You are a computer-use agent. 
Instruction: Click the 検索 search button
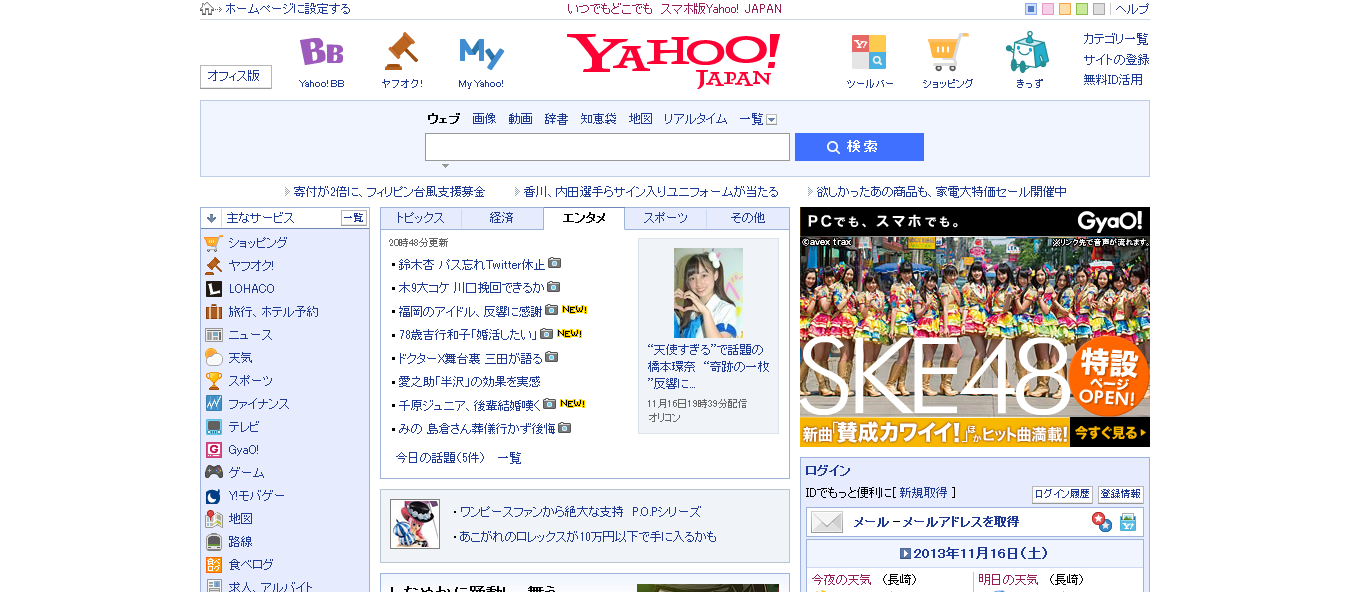coord(859,147)
